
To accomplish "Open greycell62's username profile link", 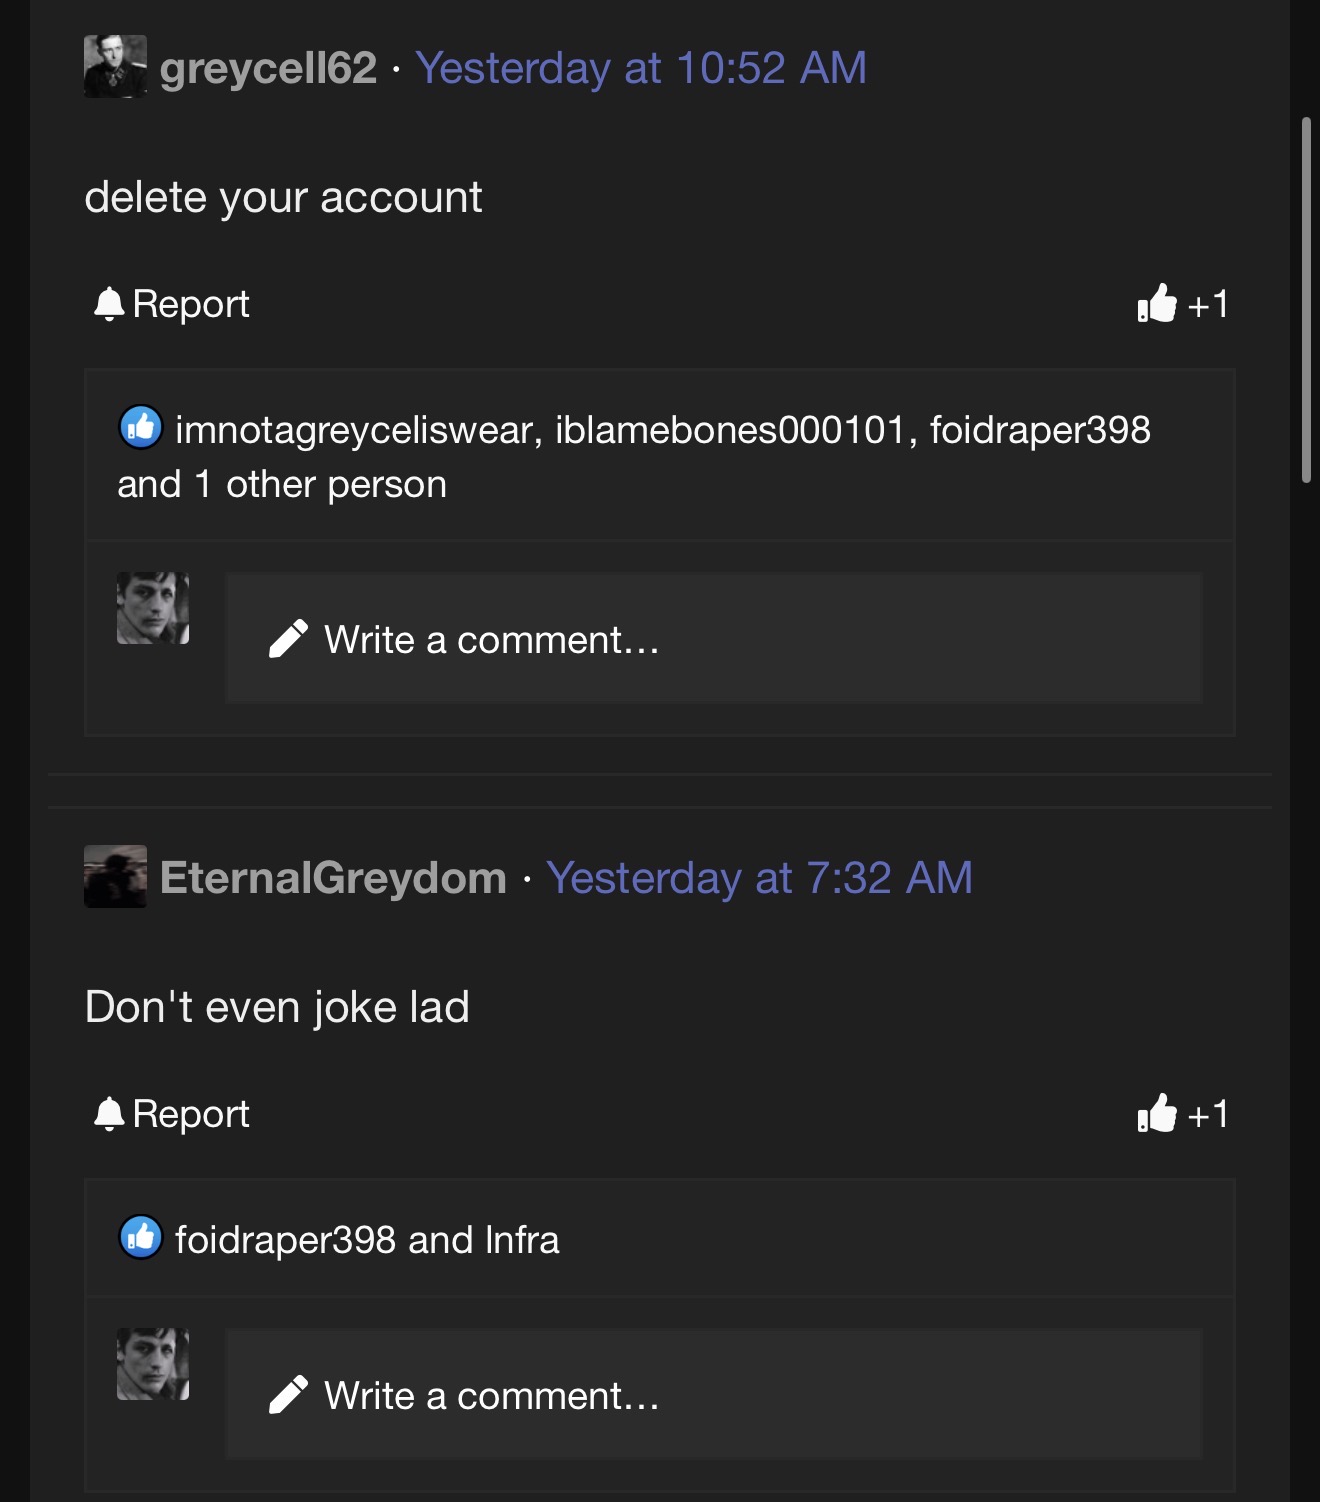I will [268, 68].
